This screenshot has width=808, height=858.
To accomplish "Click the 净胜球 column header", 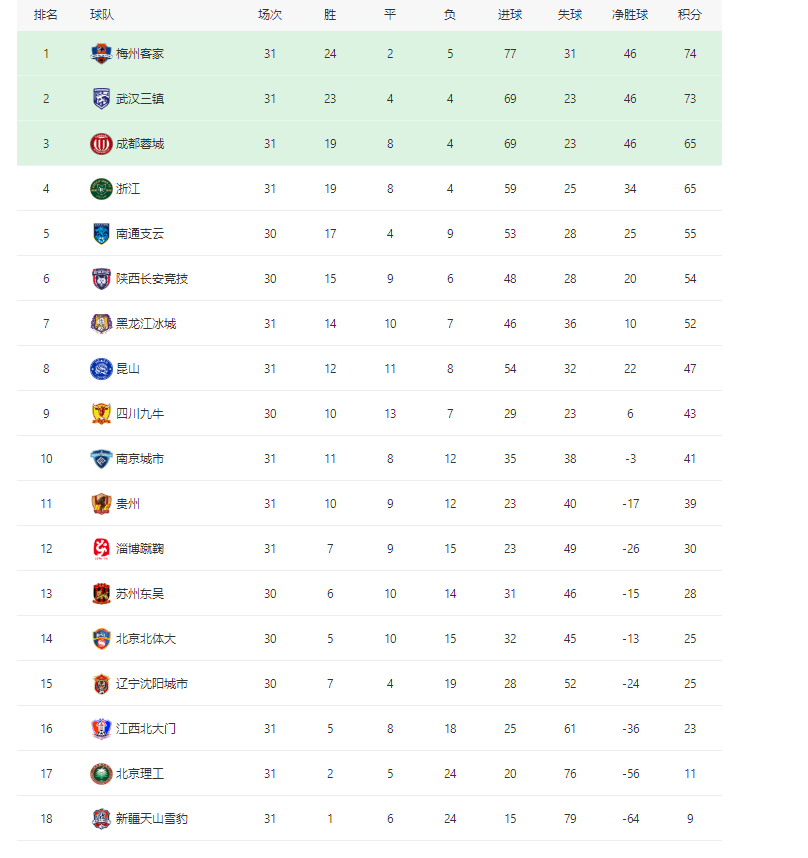I will [x=630, y=15].
